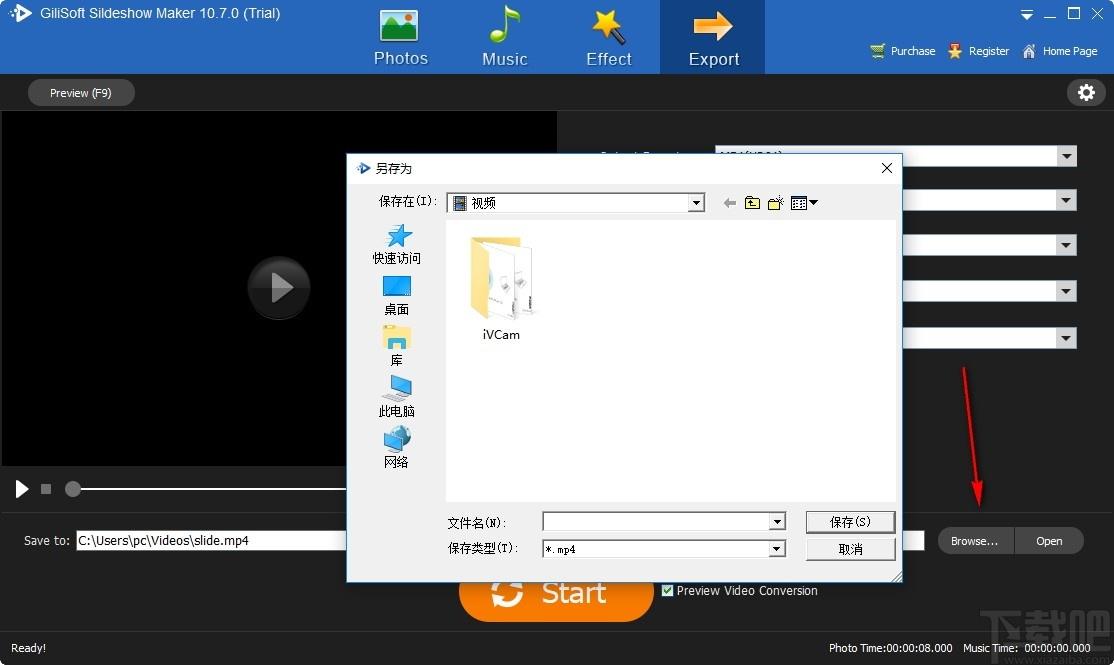Click the GiliSoft app logo icon
The height and width of the screenshot is (665, 1114).
(21, 13)
